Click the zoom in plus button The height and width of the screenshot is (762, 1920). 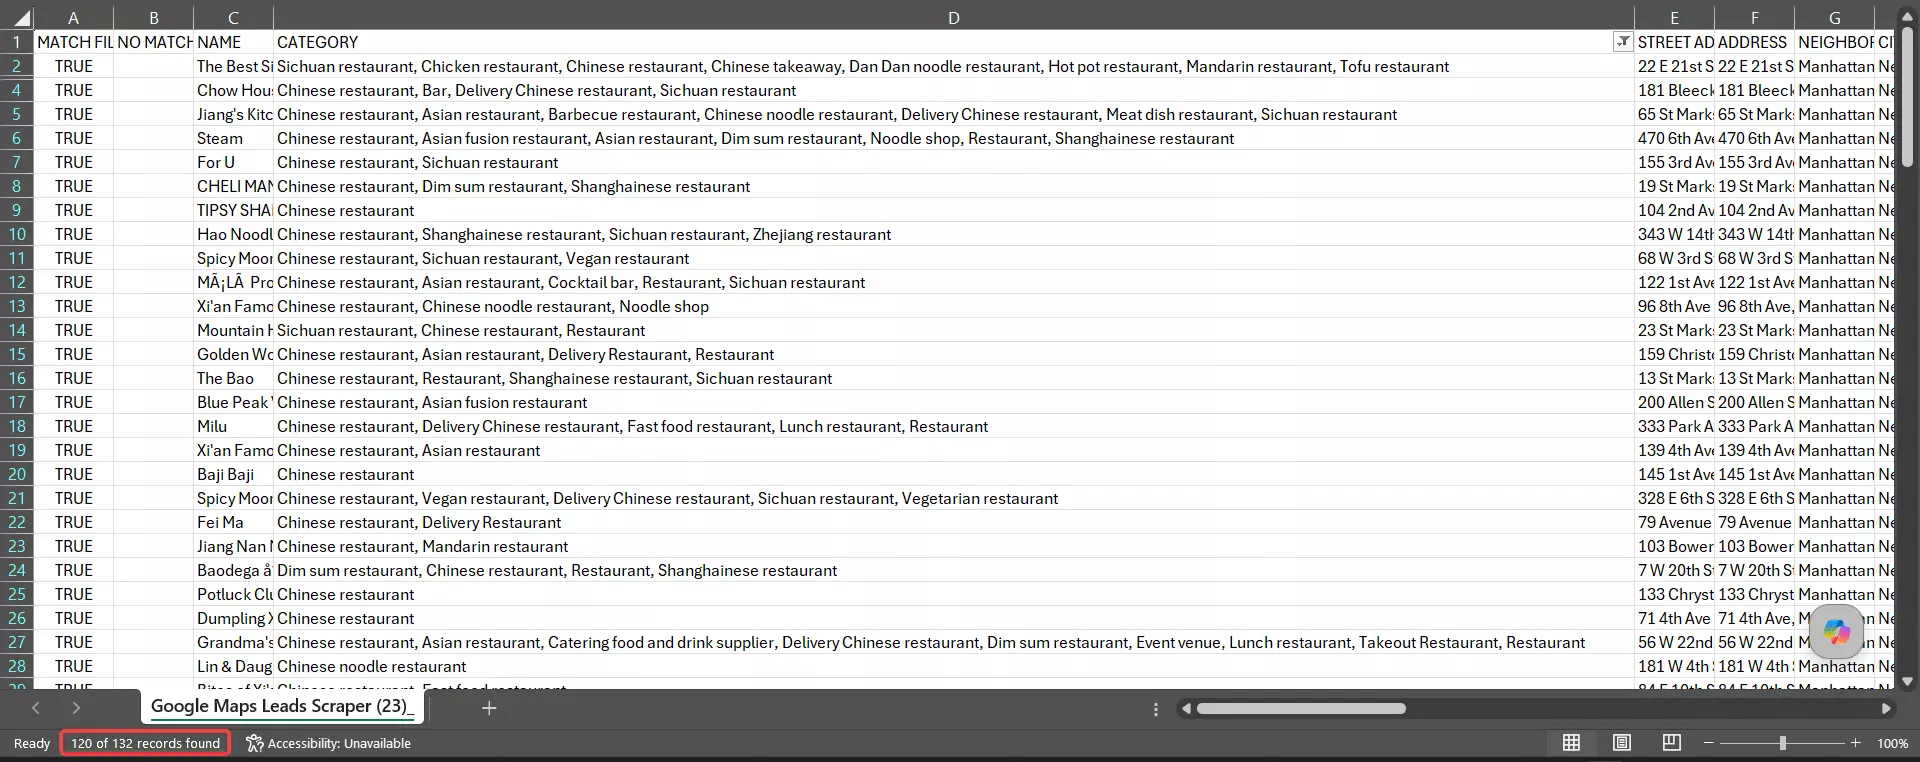tap(1856, 743)
